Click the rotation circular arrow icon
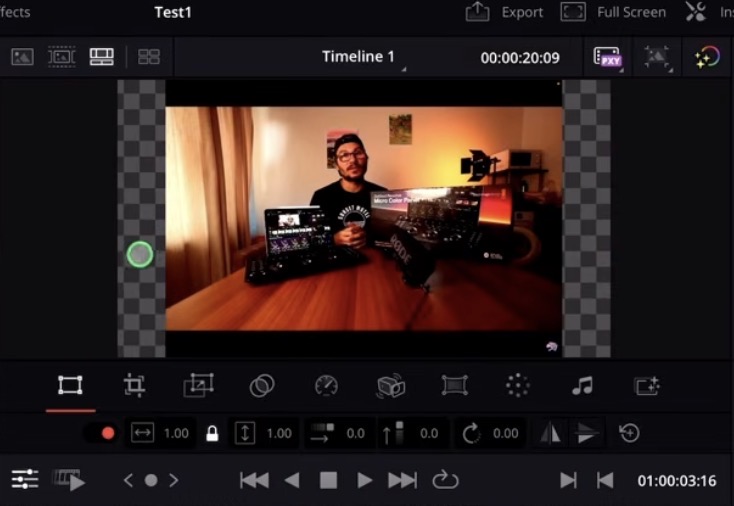The height and width of the screenshot is (506, 734). coord(471,433)
